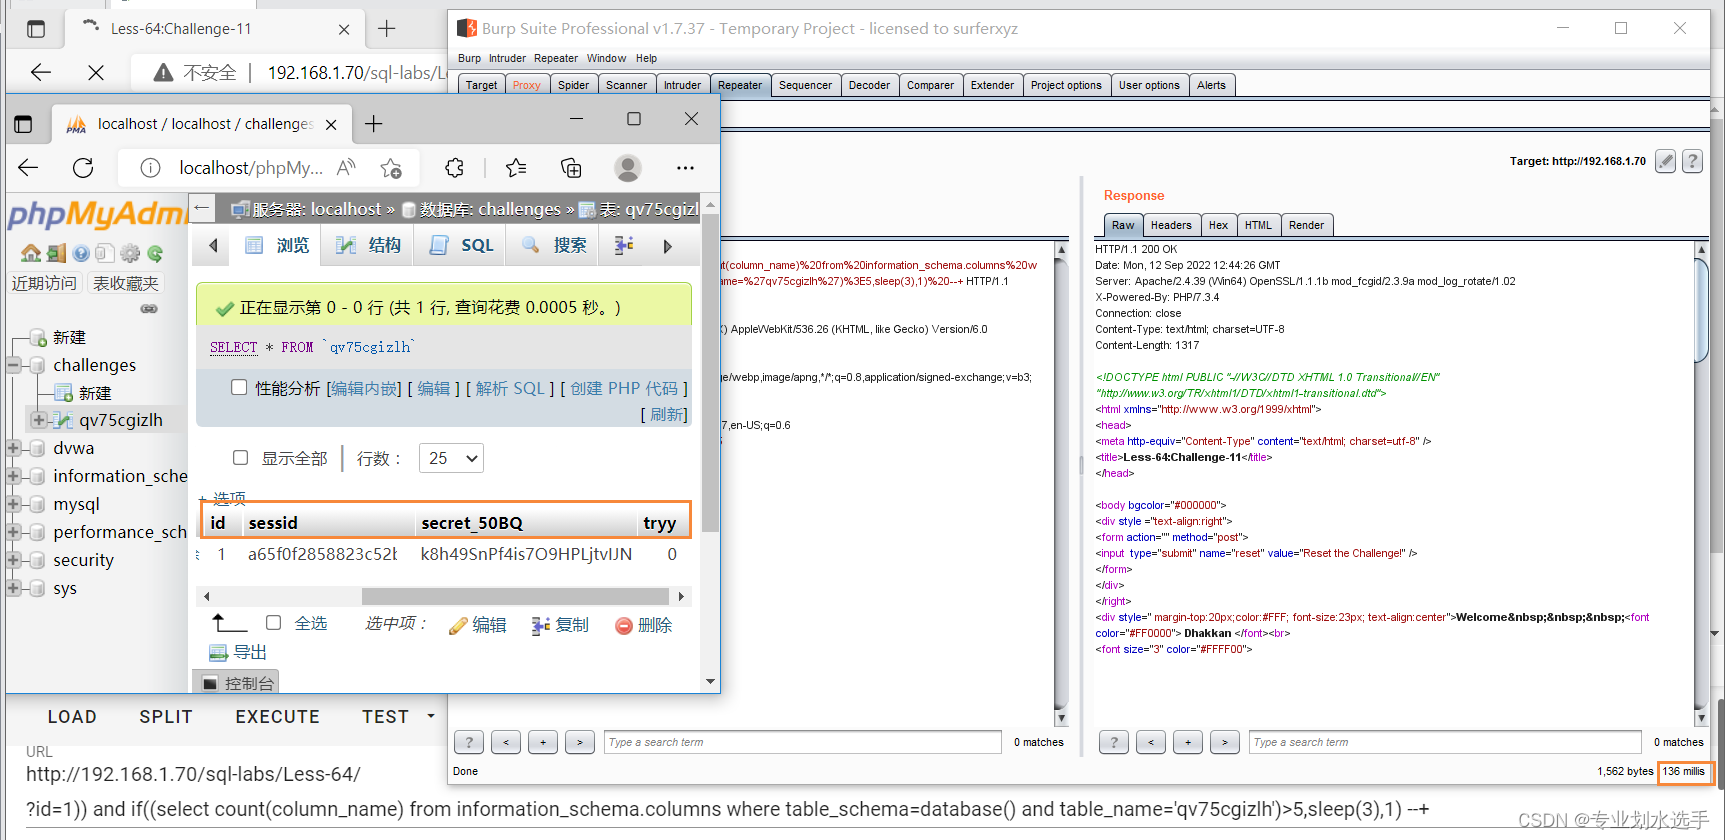Open collections icon in Edge toolbar
Image resolution: width=1725 pixels, height=840 pixels.
(571, 168)
